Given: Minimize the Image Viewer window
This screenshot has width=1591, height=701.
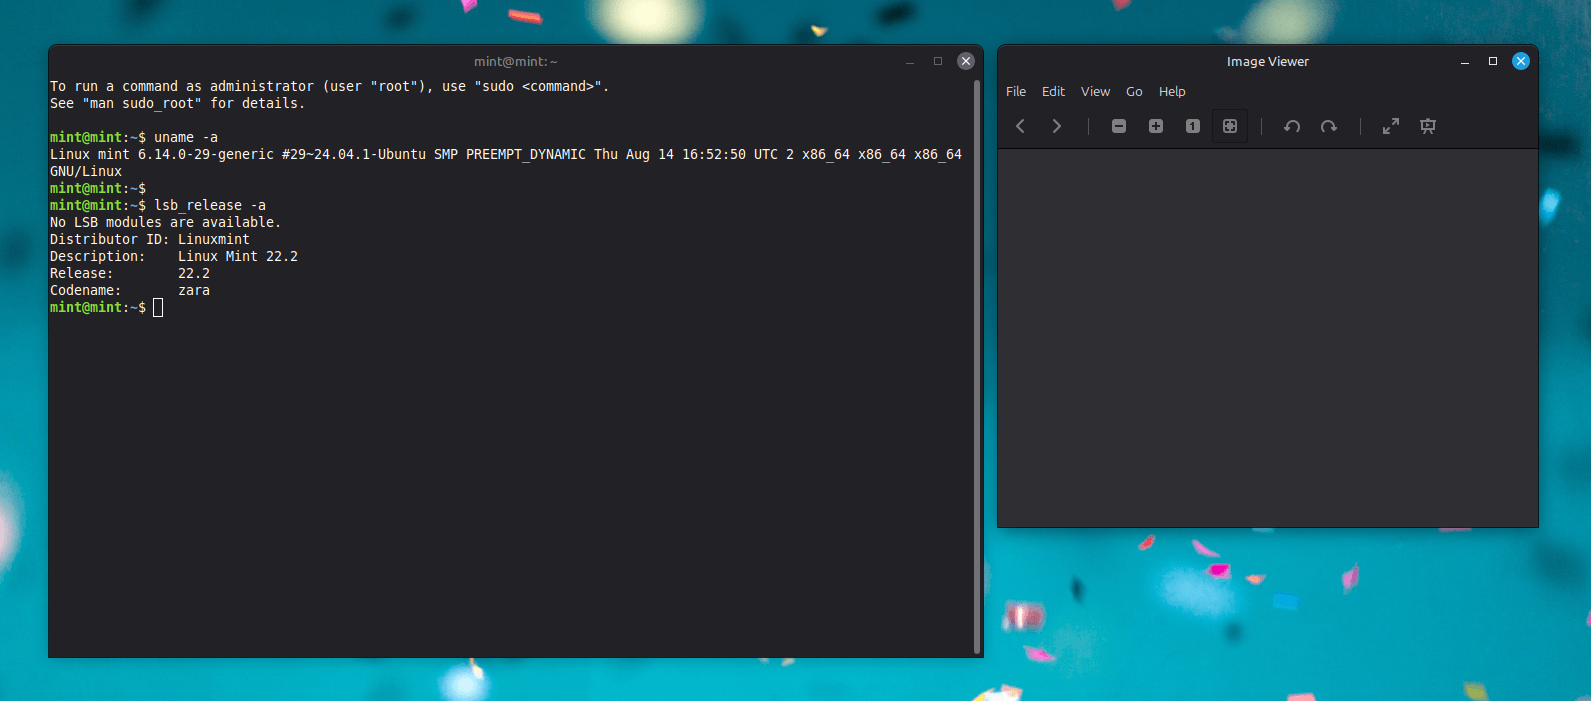Looking at the screenshot, I should tap(1465, 61).
